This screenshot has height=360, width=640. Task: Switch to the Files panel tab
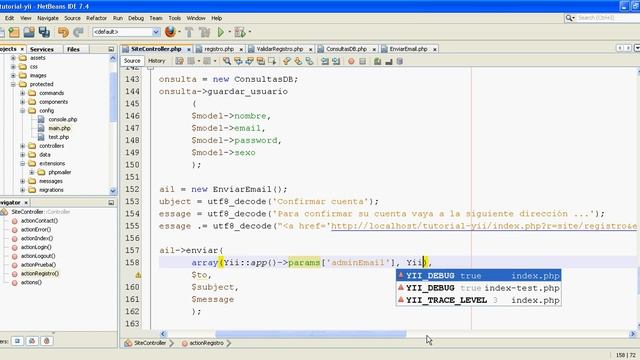[73, 49]
